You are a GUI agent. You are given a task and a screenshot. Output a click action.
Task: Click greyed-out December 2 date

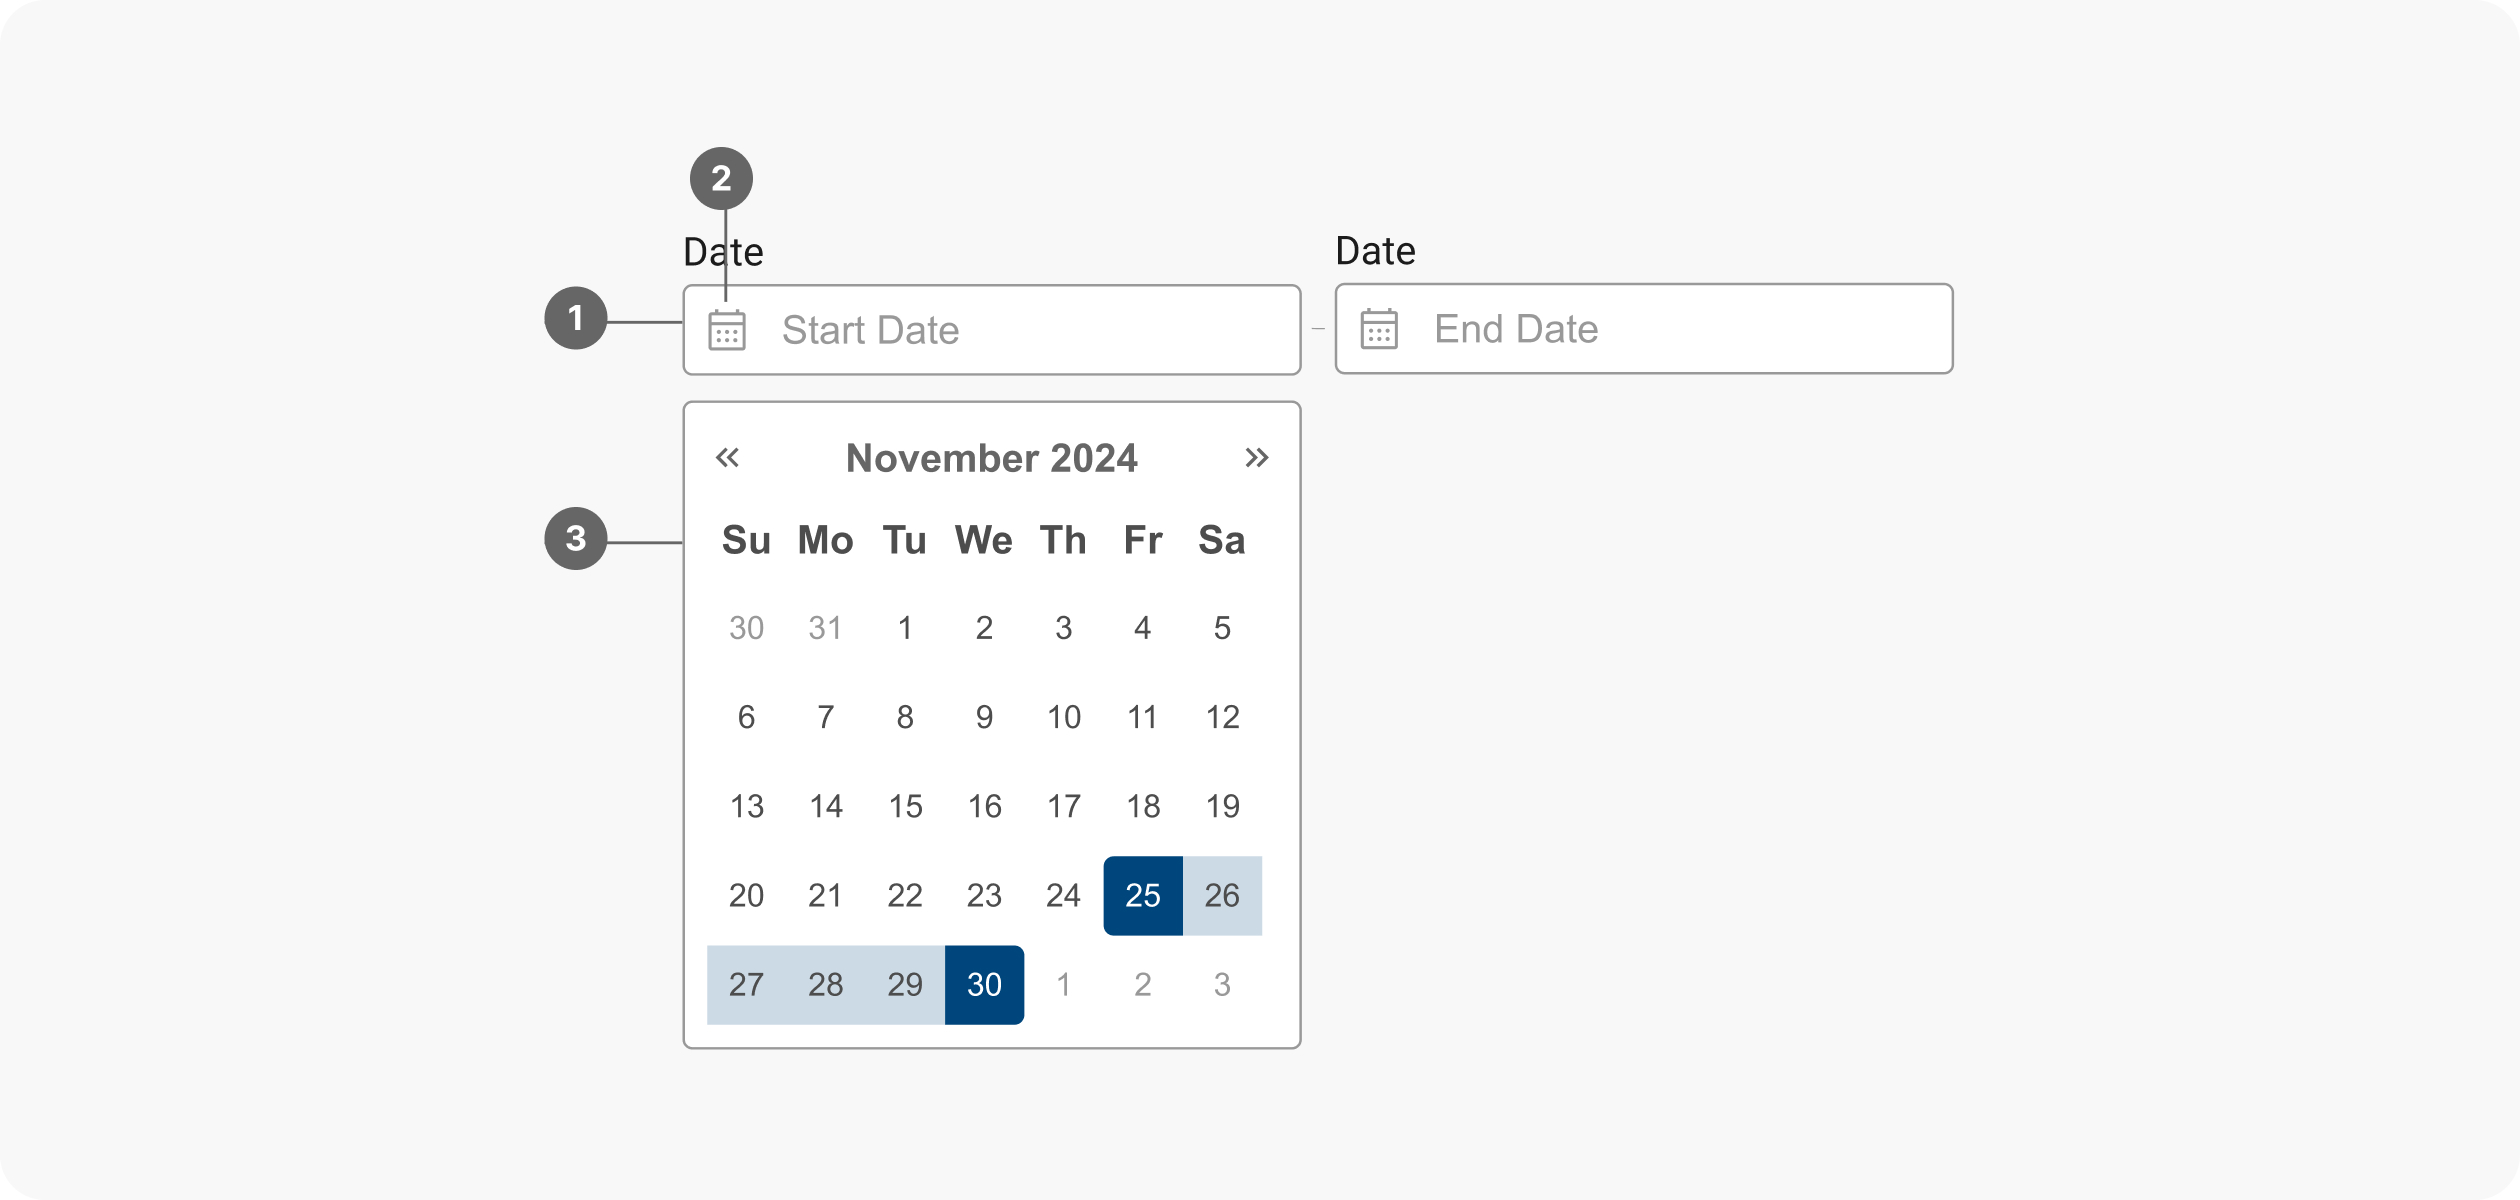pyautogui.click(x=1143, y=985)
